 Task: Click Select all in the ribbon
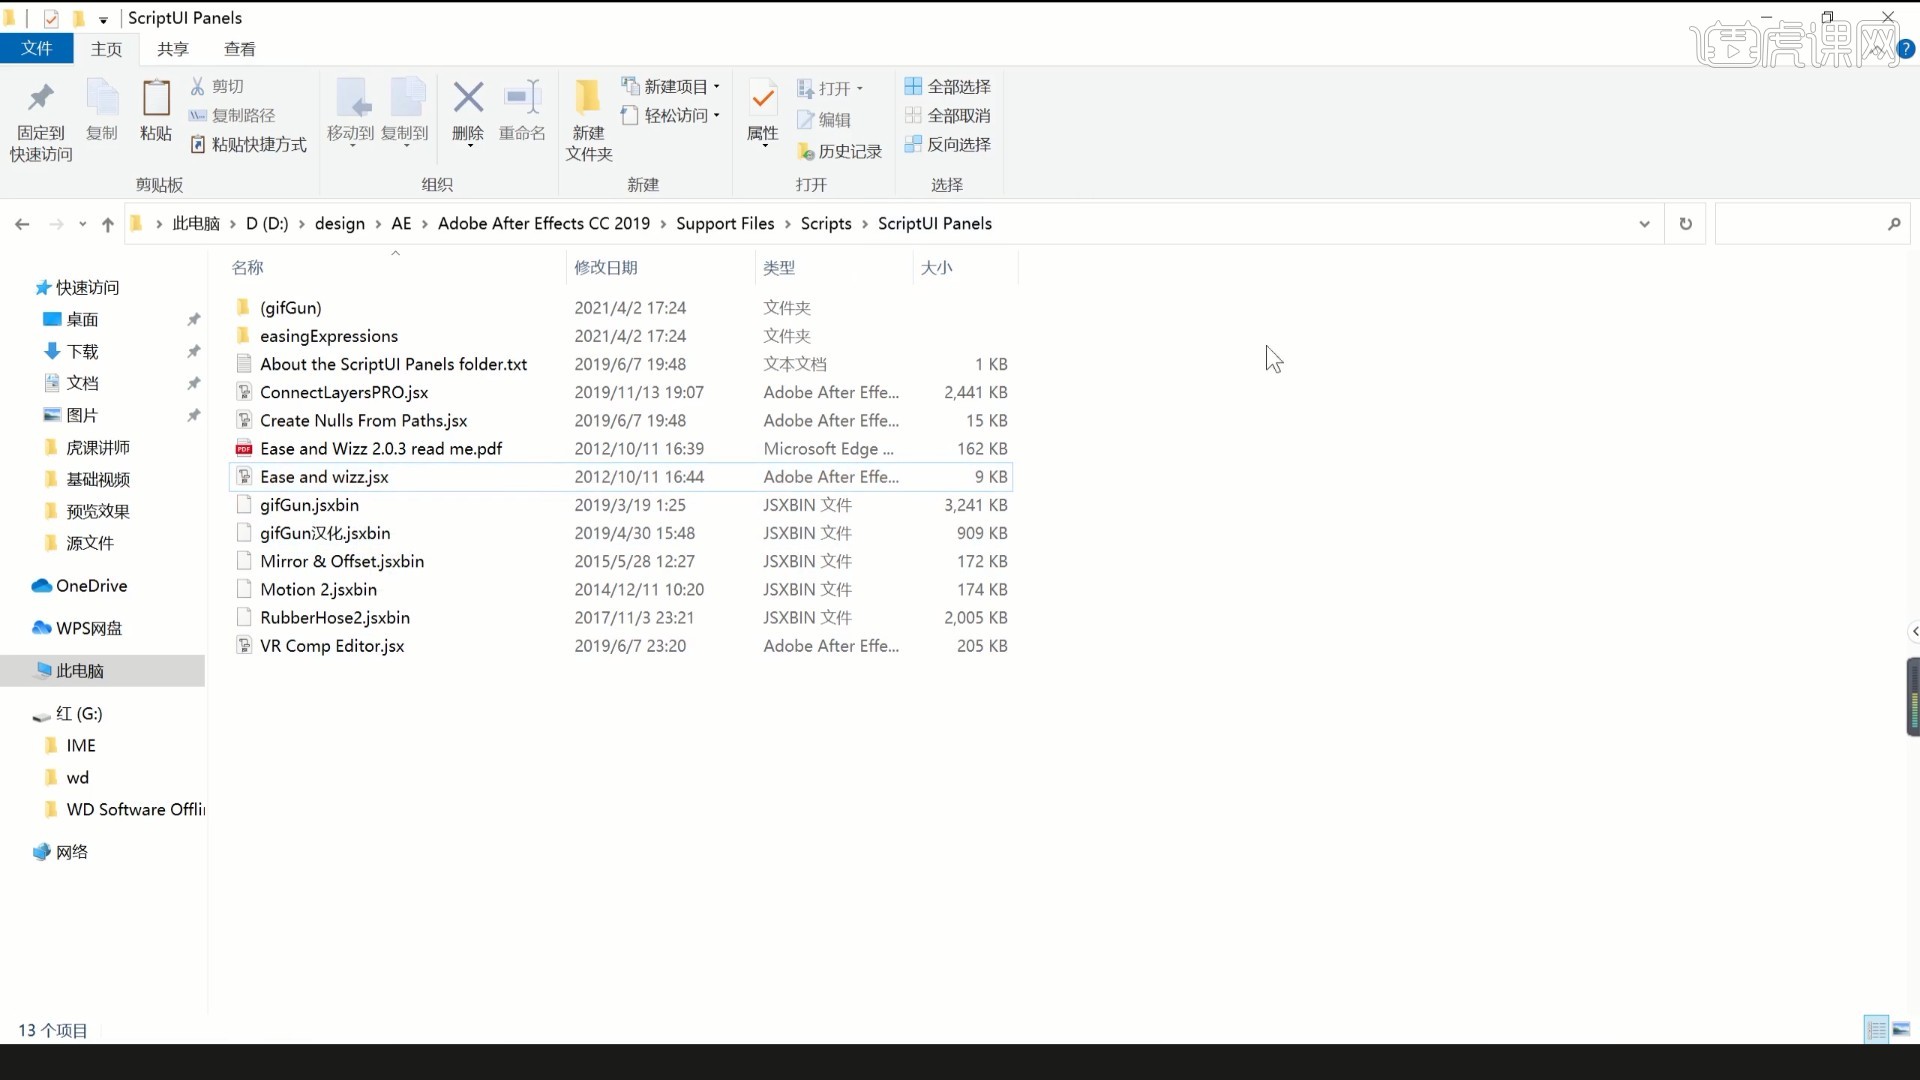coord(948,86)
